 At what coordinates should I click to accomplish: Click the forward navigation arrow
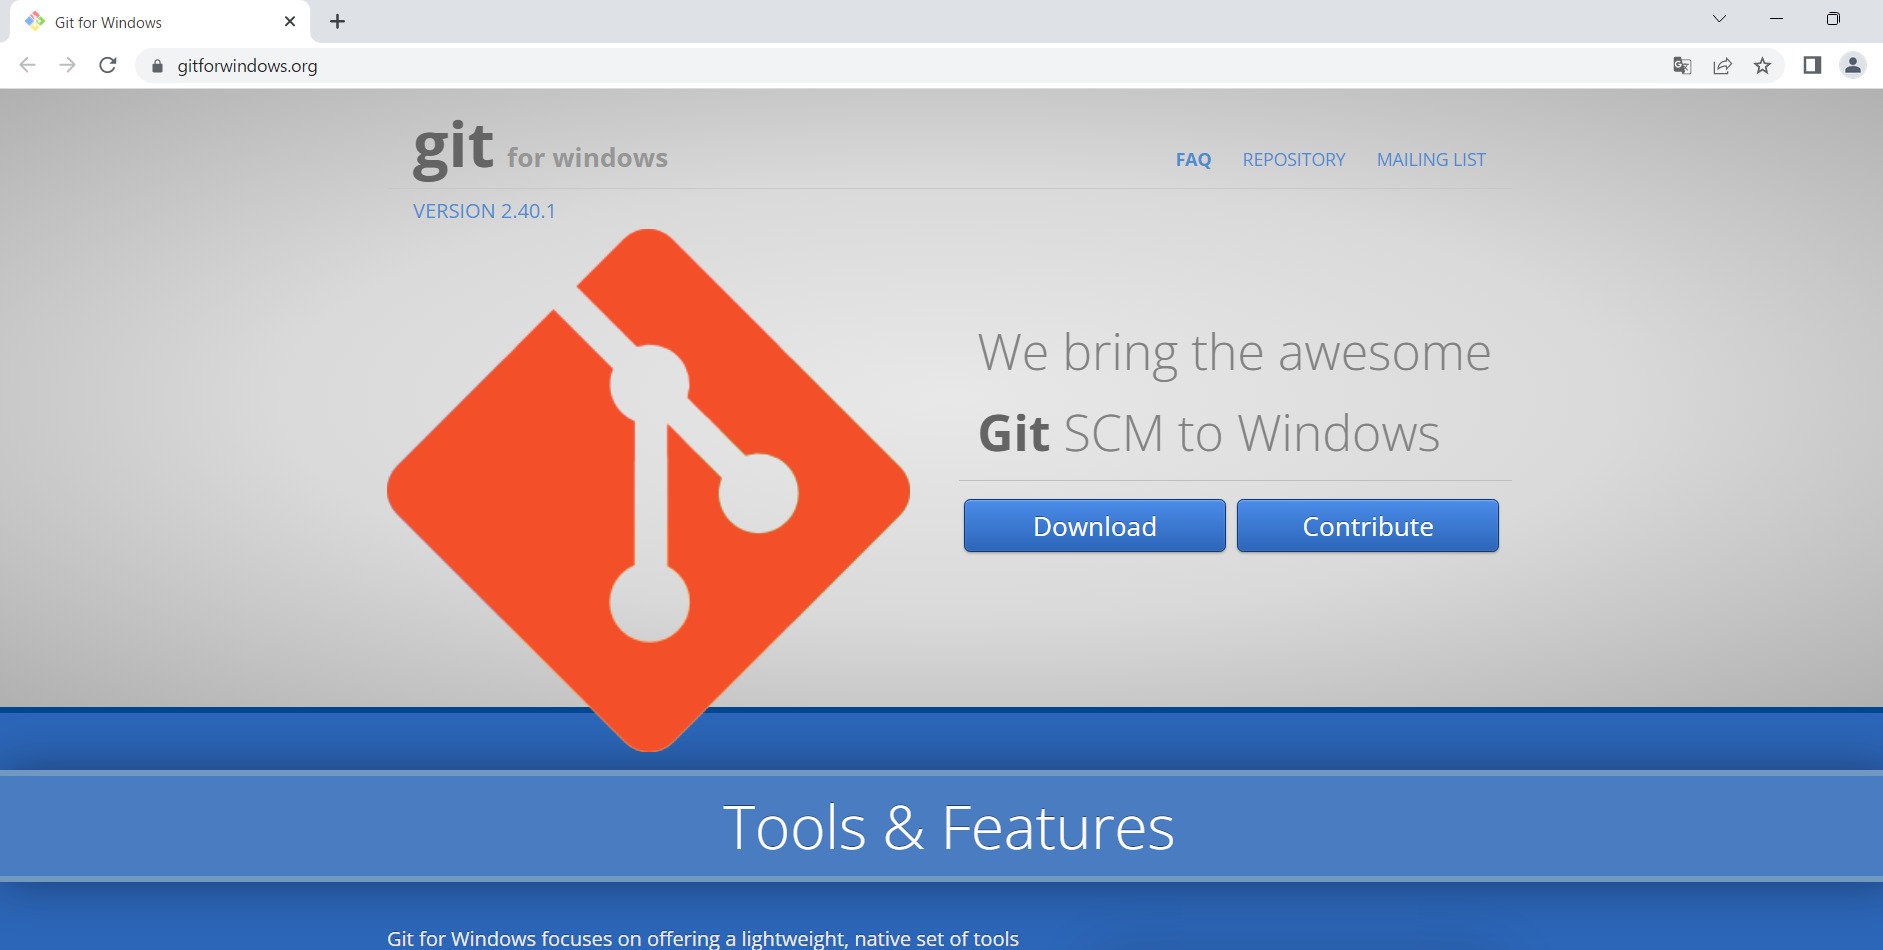(x=67, y=65)
